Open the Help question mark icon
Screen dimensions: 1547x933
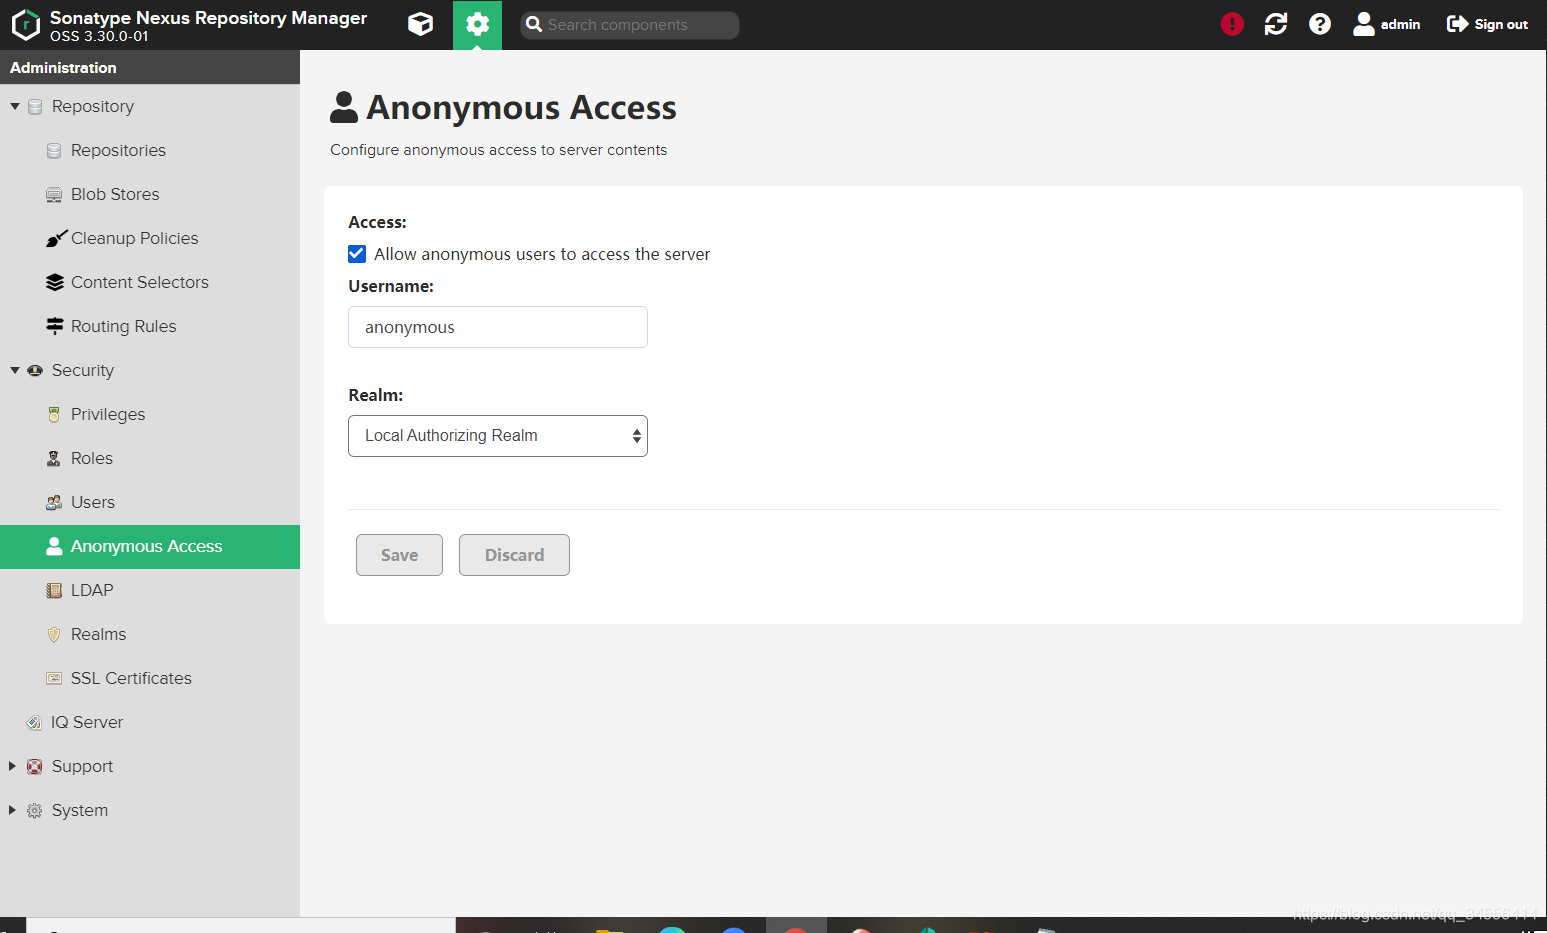coord(1320,24)
